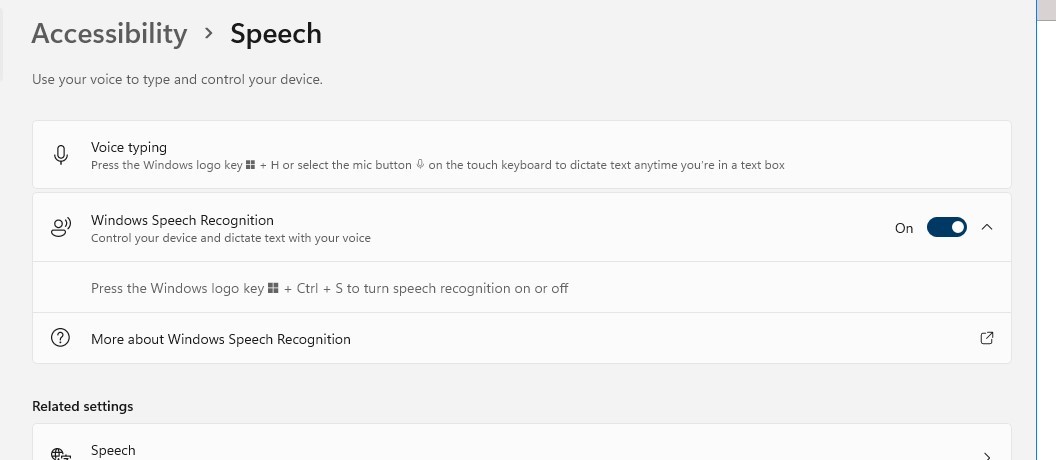Click Windows logo glyph in Ctrl + S shortcut line
Image resolution: width=1056 pixels, height=460 pixels.
(273, 288)
